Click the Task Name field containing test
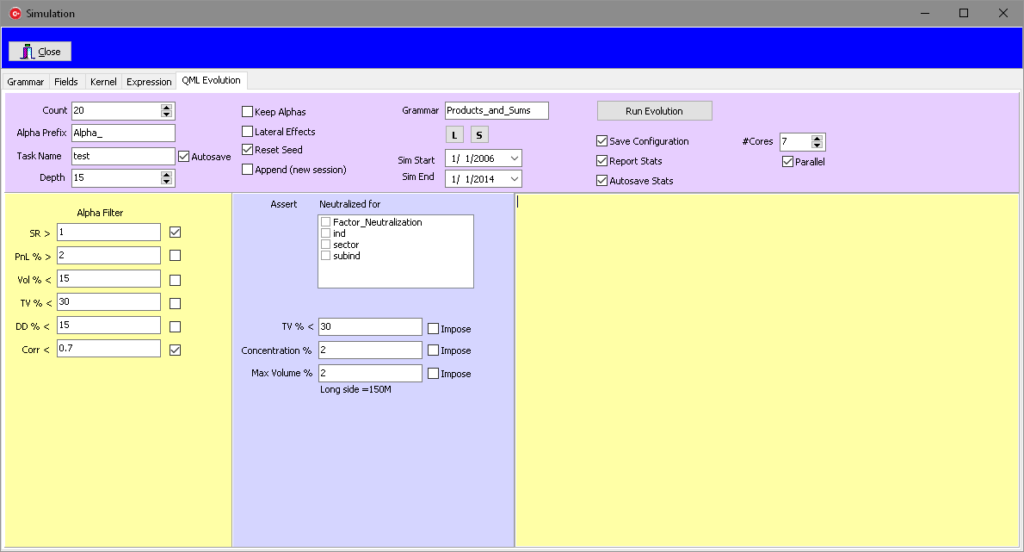 coord(123,156)
